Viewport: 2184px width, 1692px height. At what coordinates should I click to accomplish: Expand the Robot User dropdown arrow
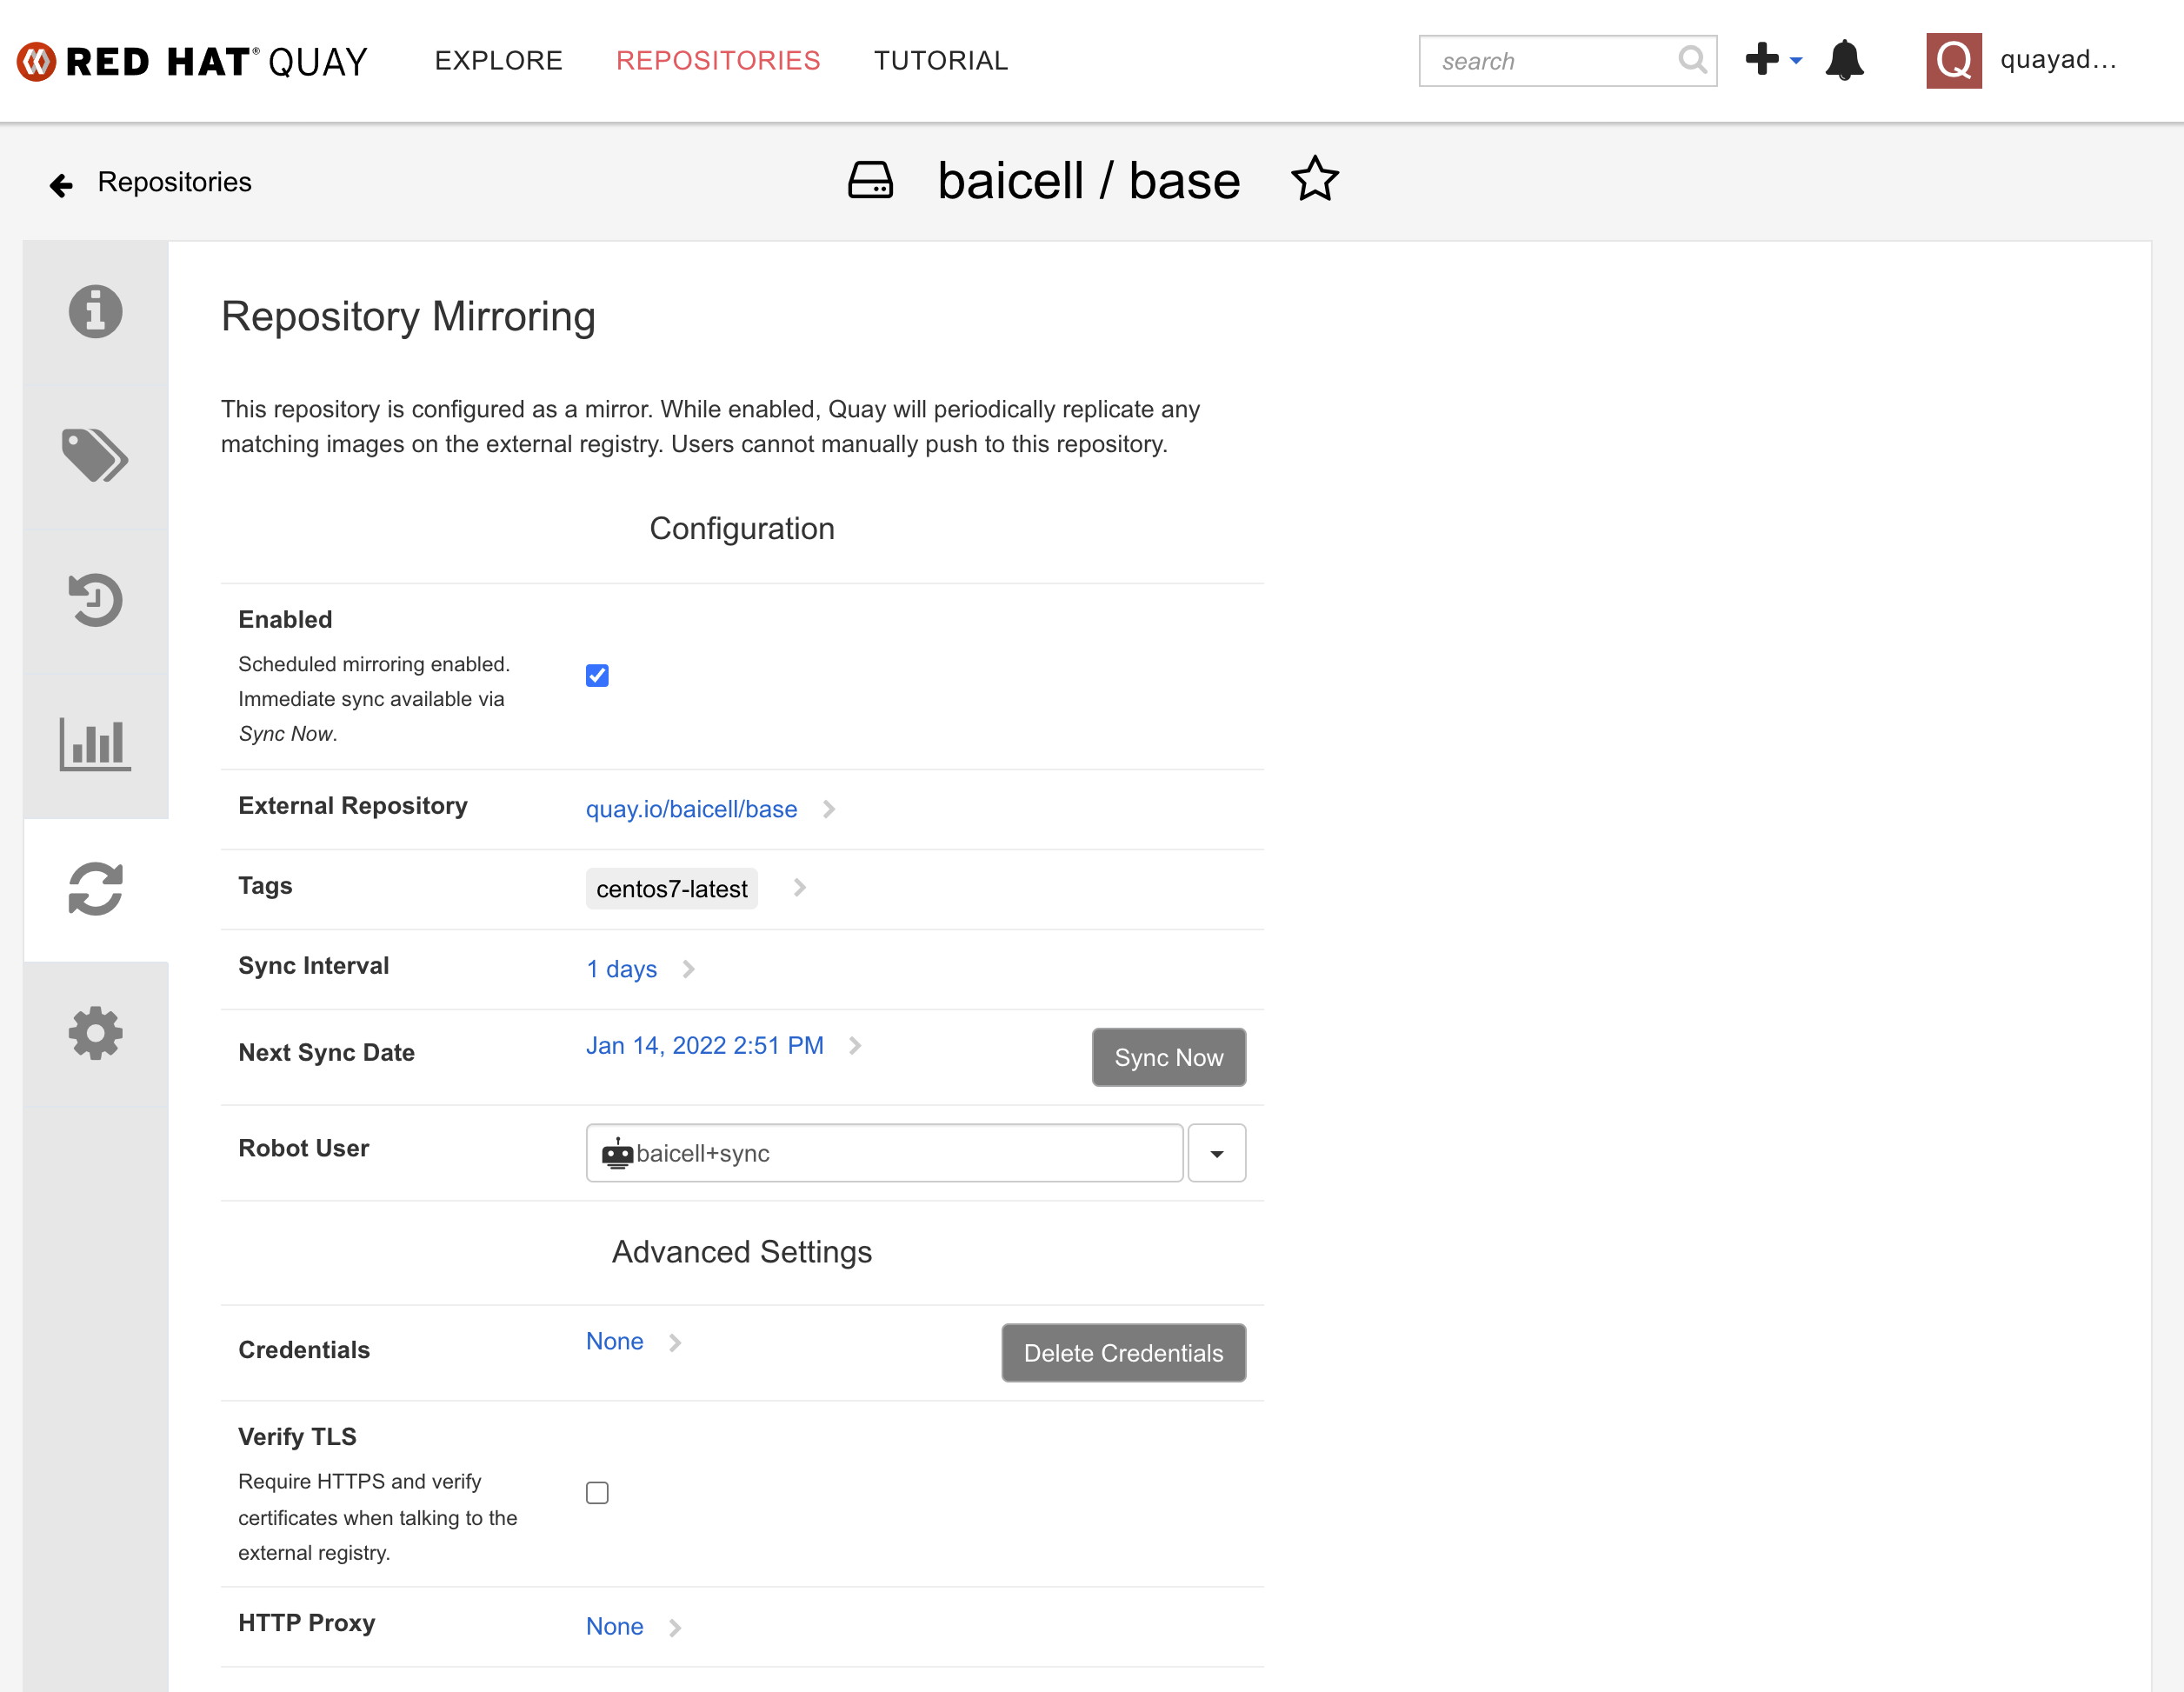point(1216,1153)
